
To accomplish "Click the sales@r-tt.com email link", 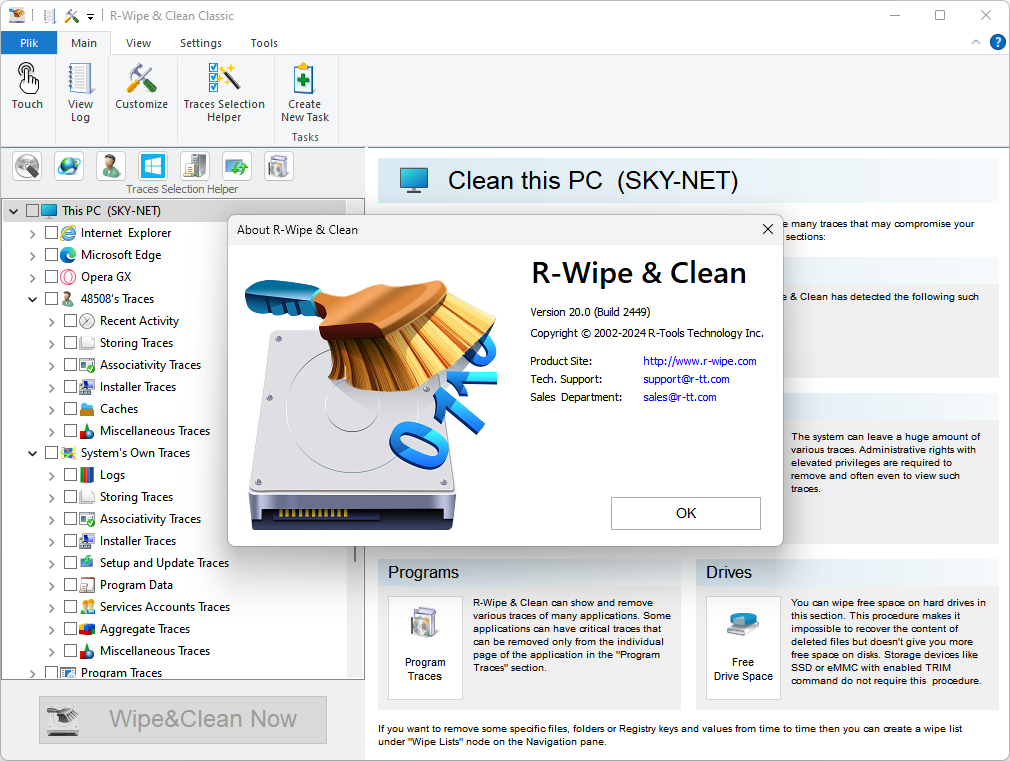I will pyautogui.click(x=680, y=397).
